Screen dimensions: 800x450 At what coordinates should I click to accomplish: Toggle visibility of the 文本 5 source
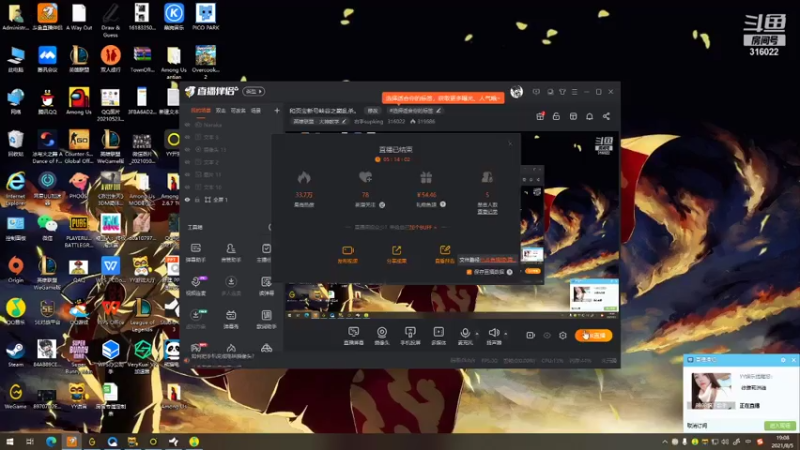(187, 137)
